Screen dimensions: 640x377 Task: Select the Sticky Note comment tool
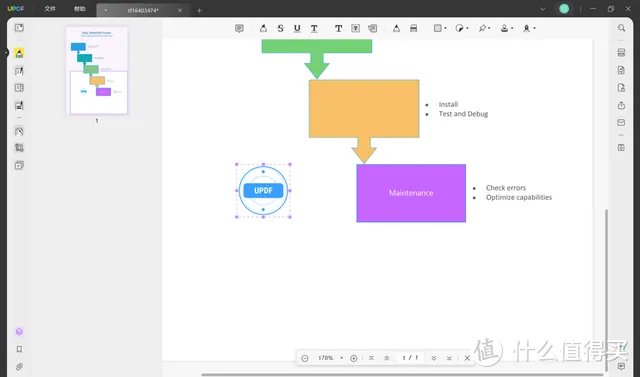click(239, 28)
